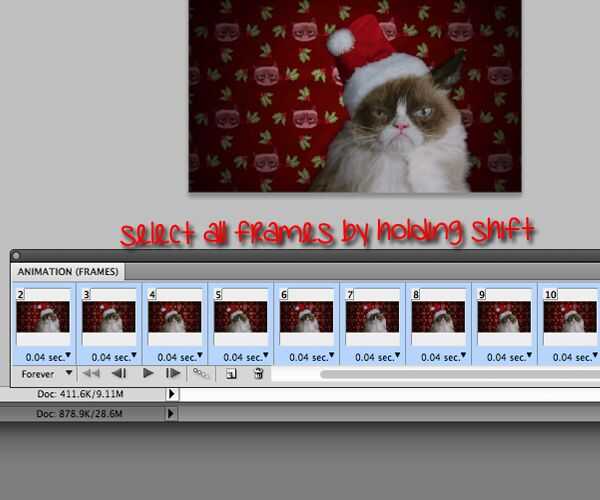Open frame 5 delay time dropdown

point(246,357)
